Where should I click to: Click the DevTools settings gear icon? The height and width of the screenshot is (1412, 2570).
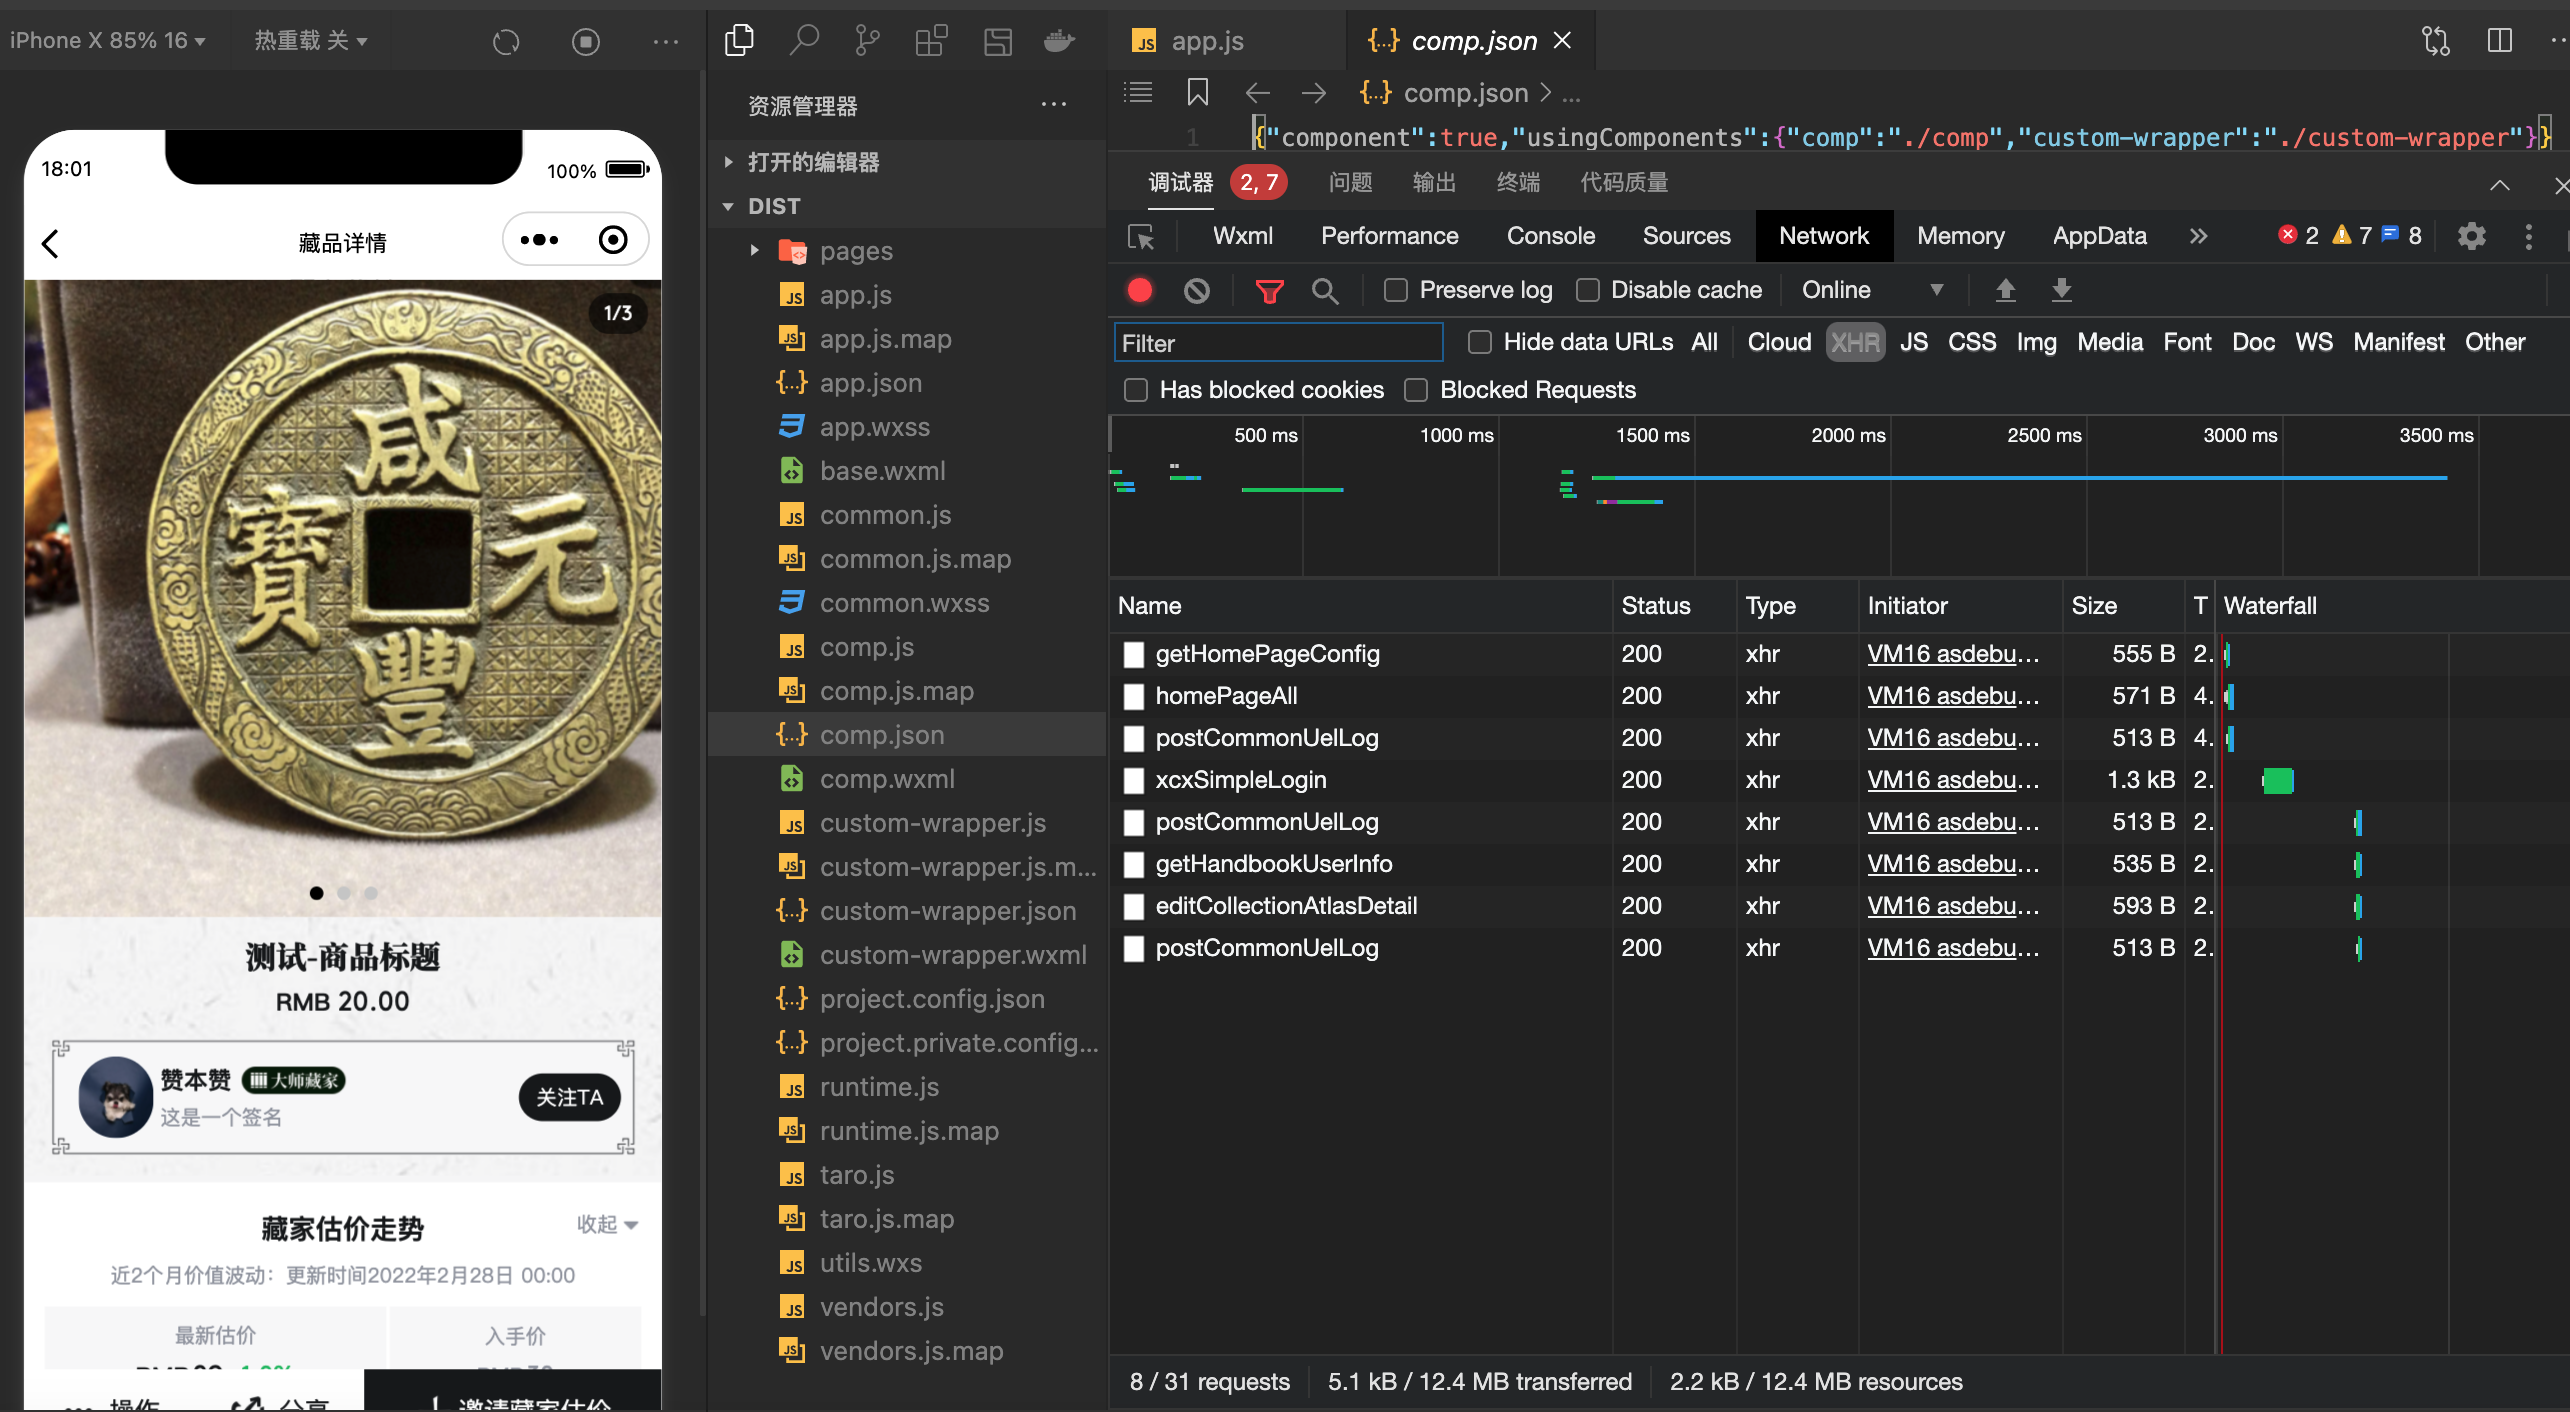2471,233
